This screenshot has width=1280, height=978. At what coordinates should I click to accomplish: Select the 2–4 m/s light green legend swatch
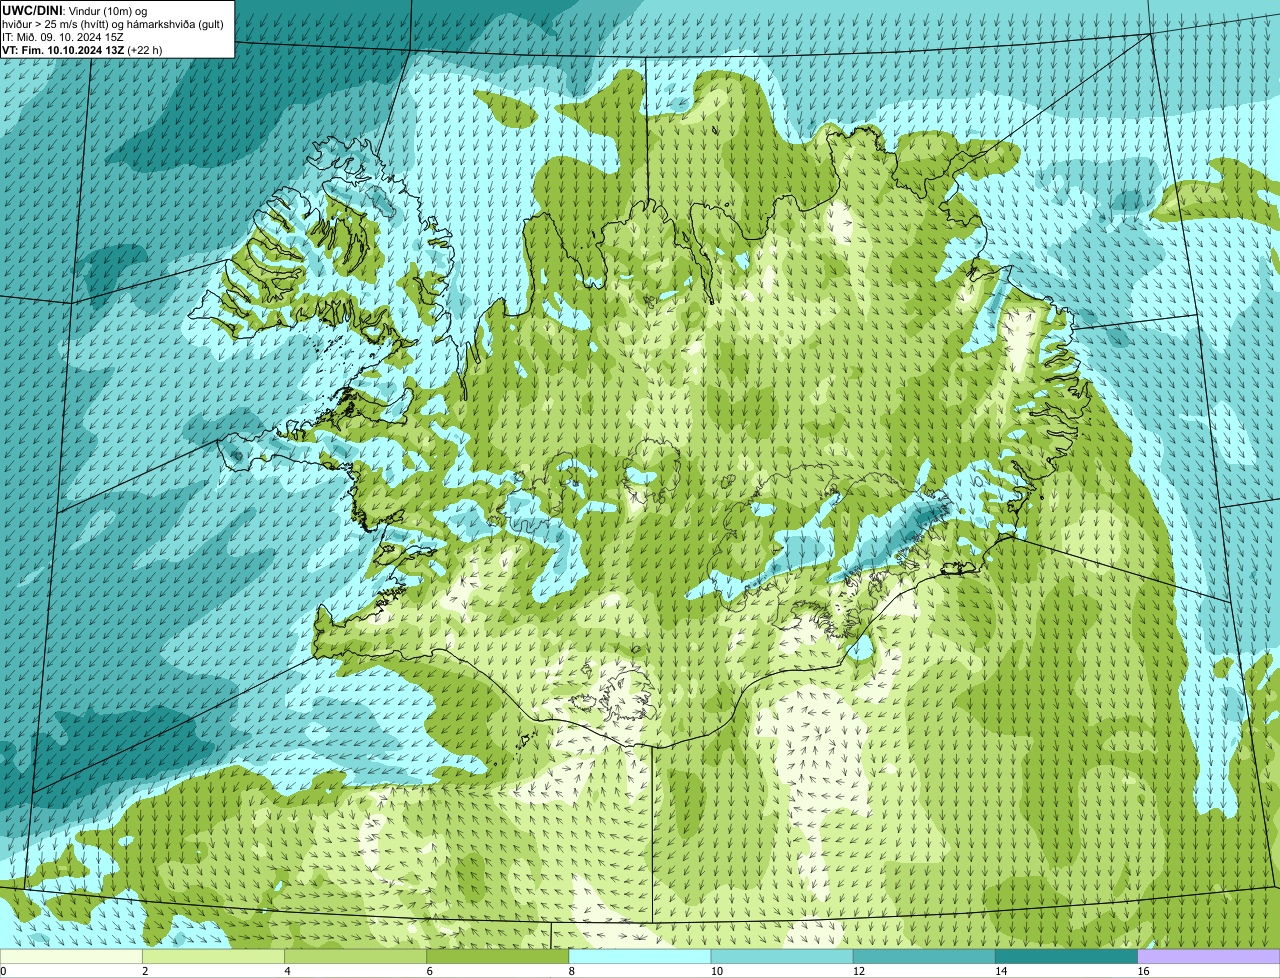(213, 956)
